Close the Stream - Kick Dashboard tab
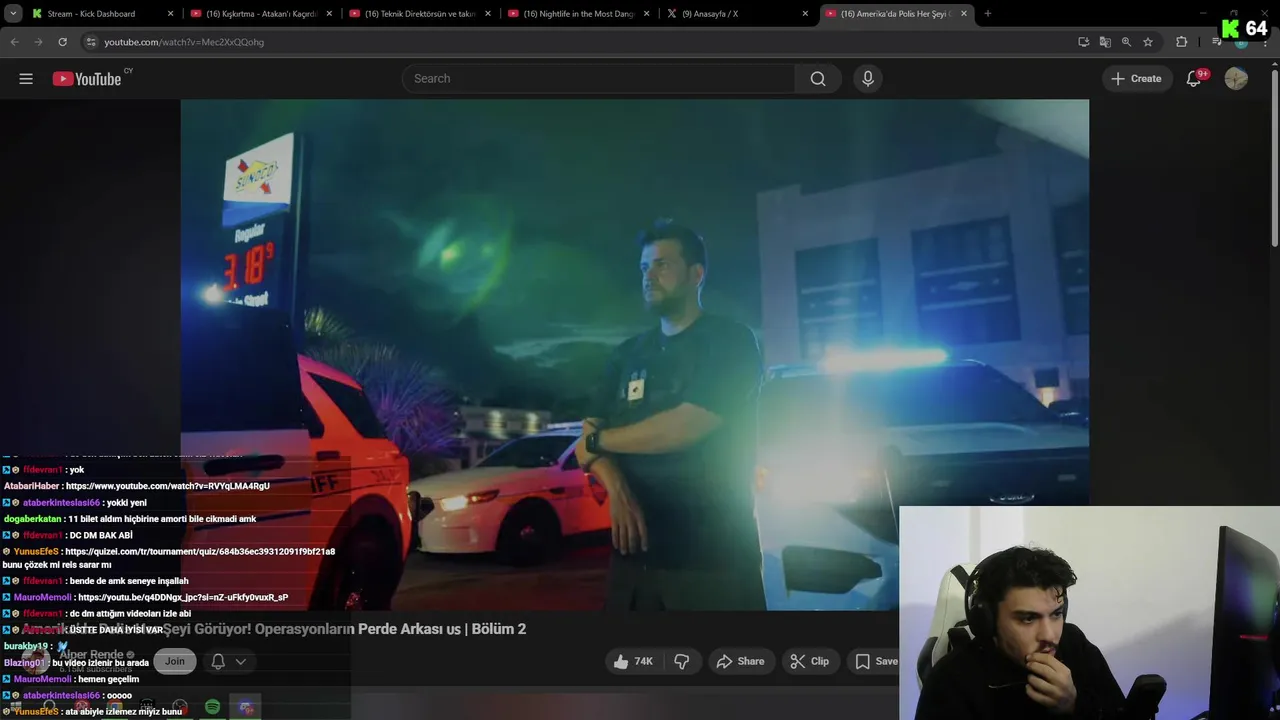Image resolution: width=1280 pixels, height=720 pixels. click(x=170, y=14)
